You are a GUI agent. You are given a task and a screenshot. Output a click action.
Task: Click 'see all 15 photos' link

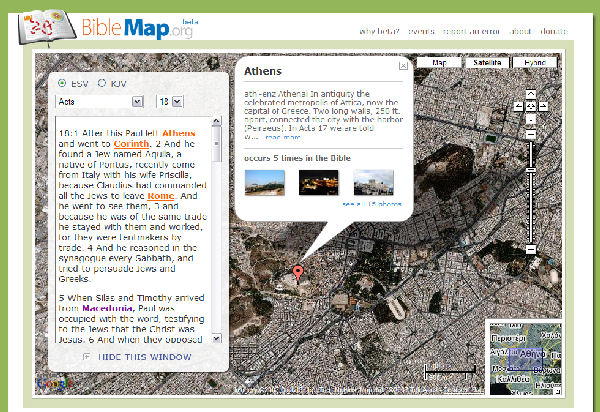click(x=372, y=204)
